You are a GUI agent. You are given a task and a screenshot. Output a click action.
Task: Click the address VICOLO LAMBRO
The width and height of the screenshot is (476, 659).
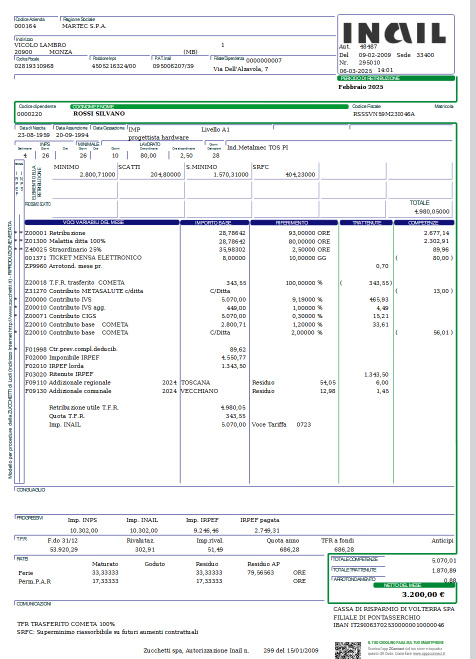pyautogui.click(x=40, y=45)
